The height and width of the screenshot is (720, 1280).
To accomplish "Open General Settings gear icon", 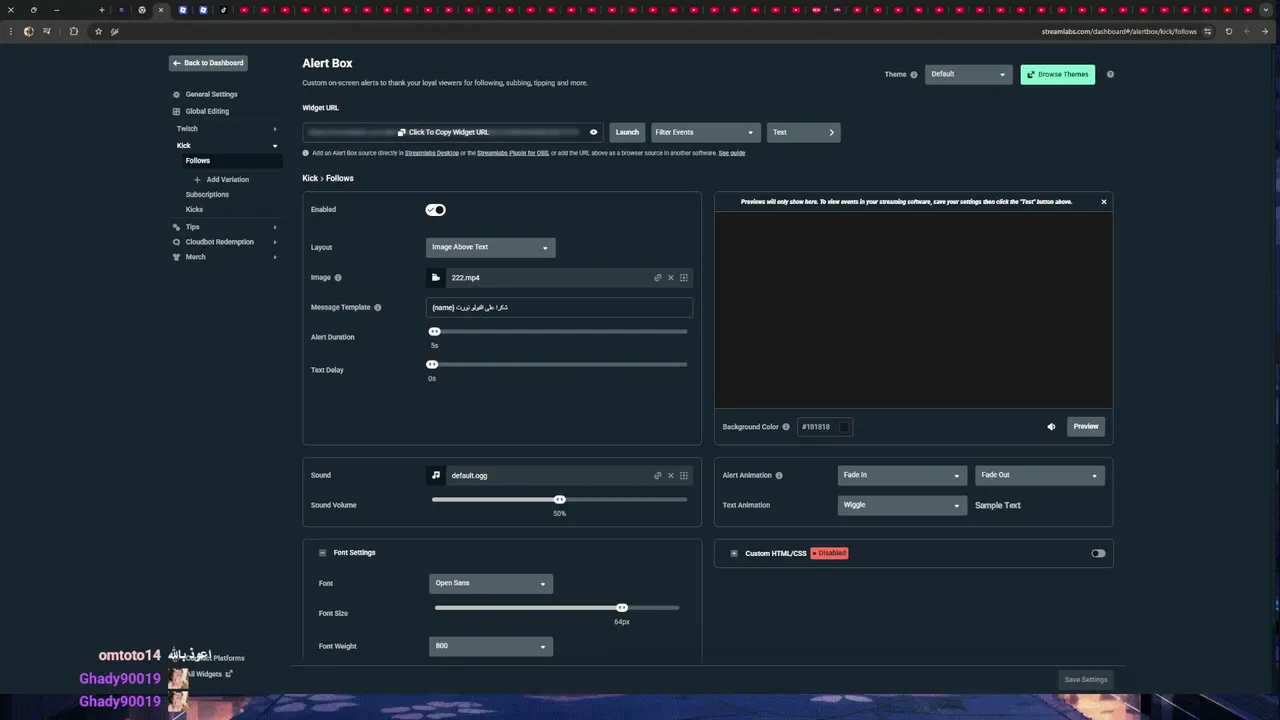I will click(x=177, y=95).
